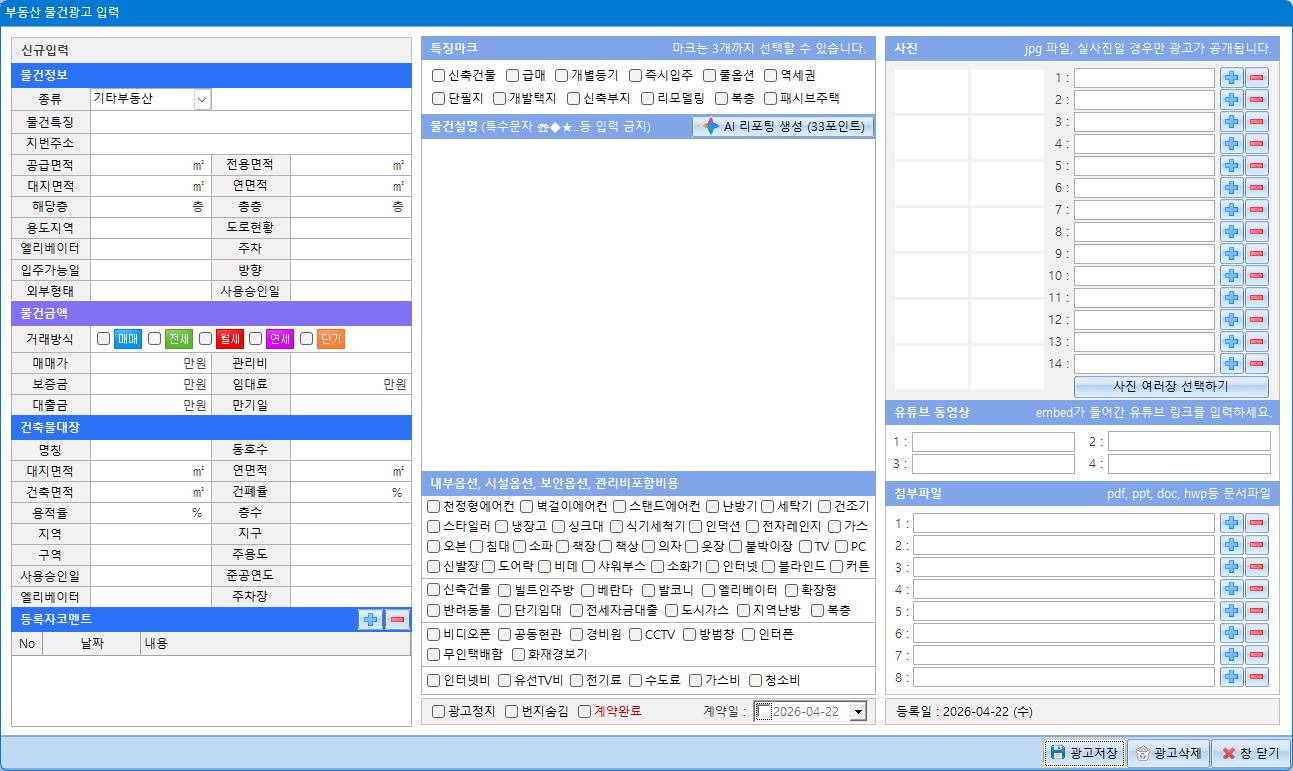Enable the 역세권 feature mark
The width and height of the screenshot is (1293, 771).
(x=770, y=75)
